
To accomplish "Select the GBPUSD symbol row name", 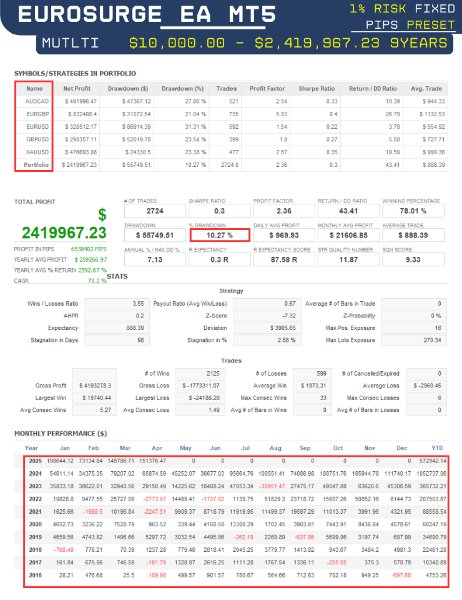I will pos(38,139).
